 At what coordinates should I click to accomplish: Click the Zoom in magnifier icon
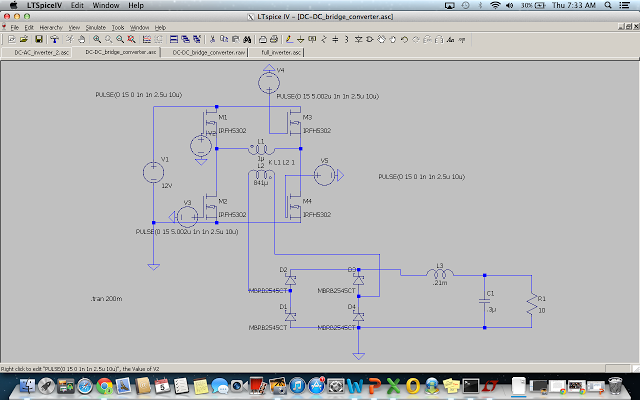pyautogui.click(x=97, y=39)
